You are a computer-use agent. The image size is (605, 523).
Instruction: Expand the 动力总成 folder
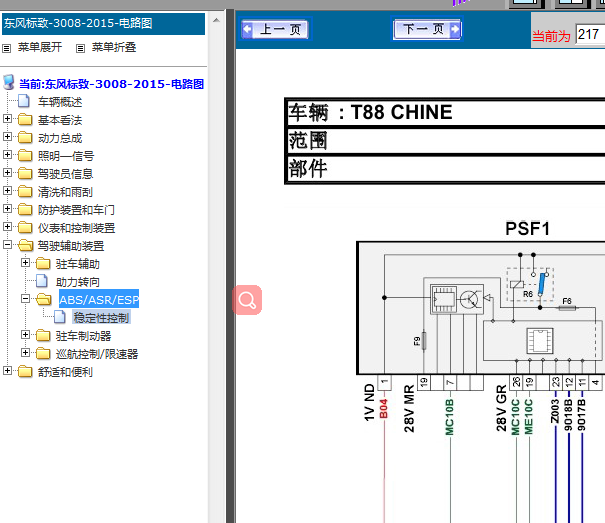point(7,137)
